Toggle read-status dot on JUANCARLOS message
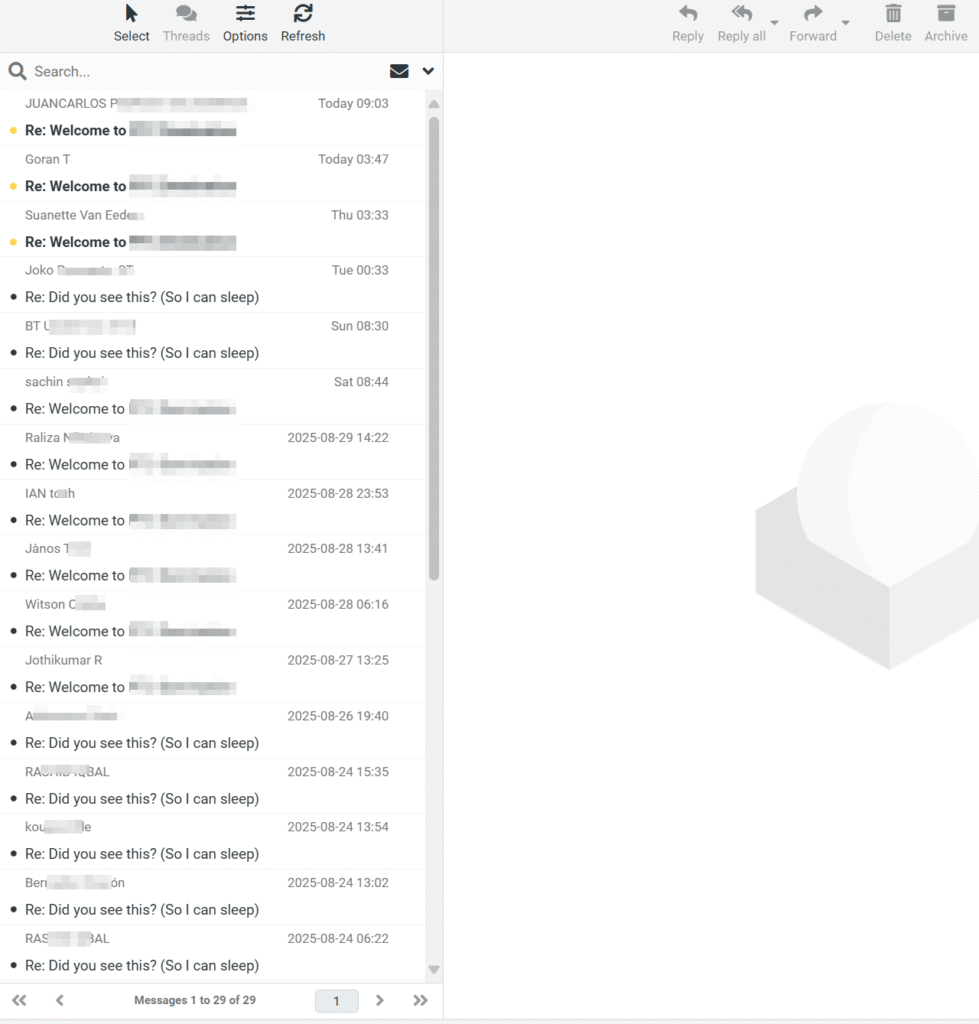Image resolution: width=979 pixels, height=1024 pixels. point(13,131)
